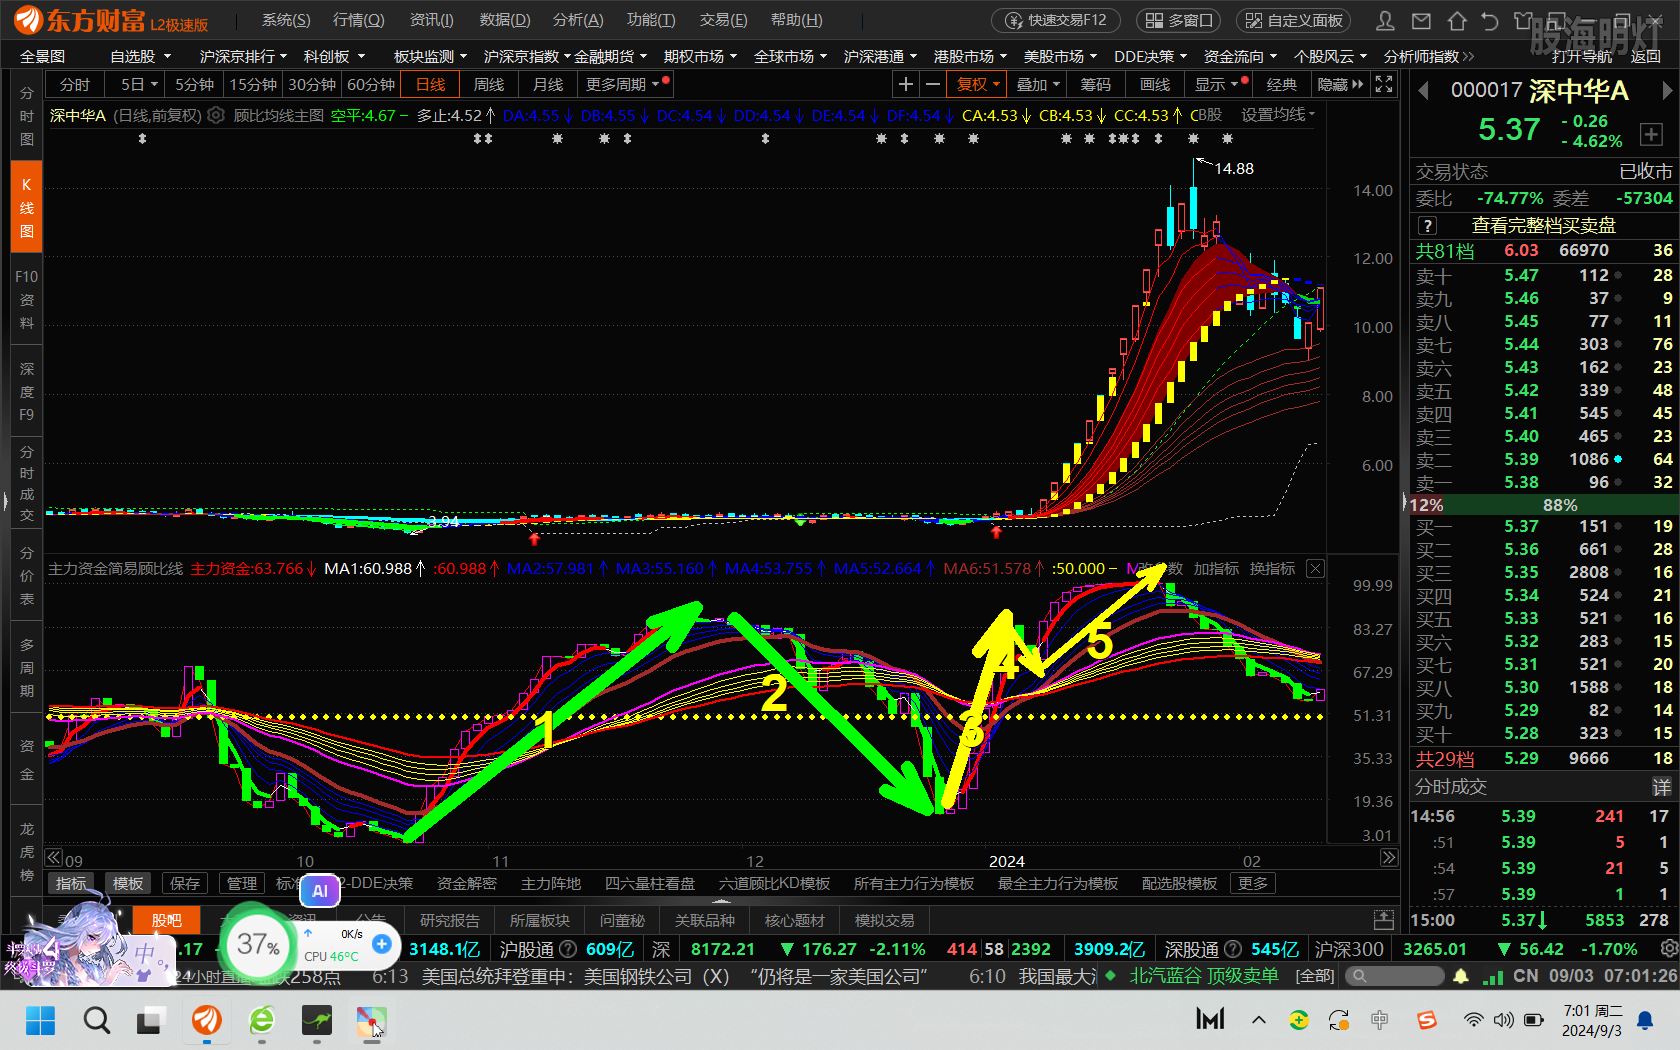
Task: Open 分时成交 detail icon
Action: pyautogui.click(x=1661, y=787)
